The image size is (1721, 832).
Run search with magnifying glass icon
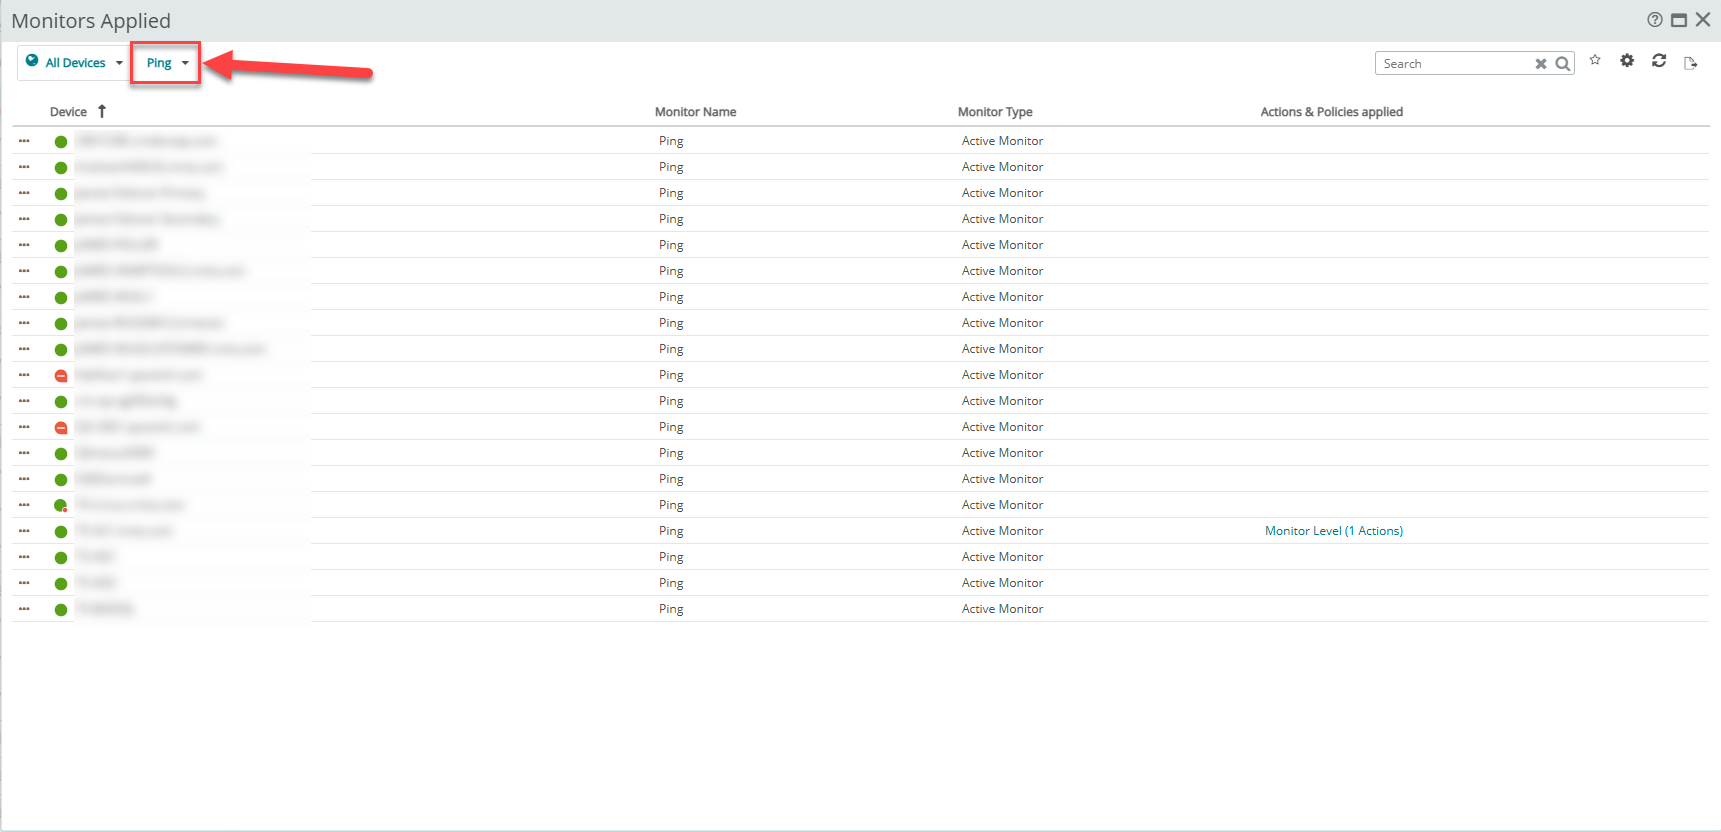tap(1563, 64)
